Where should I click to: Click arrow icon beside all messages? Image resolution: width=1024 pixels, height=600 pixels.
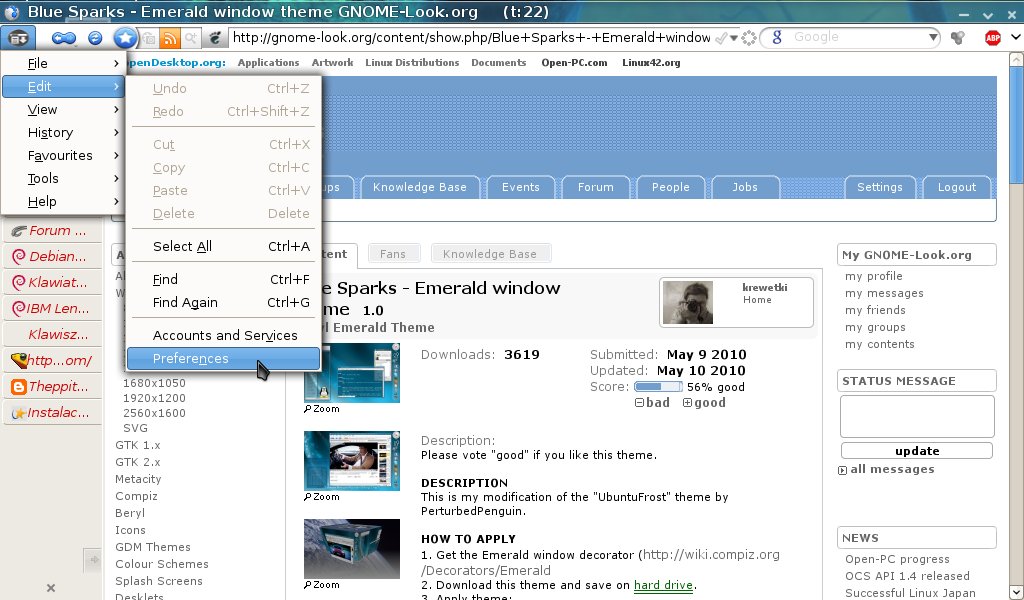coord(842,470)
